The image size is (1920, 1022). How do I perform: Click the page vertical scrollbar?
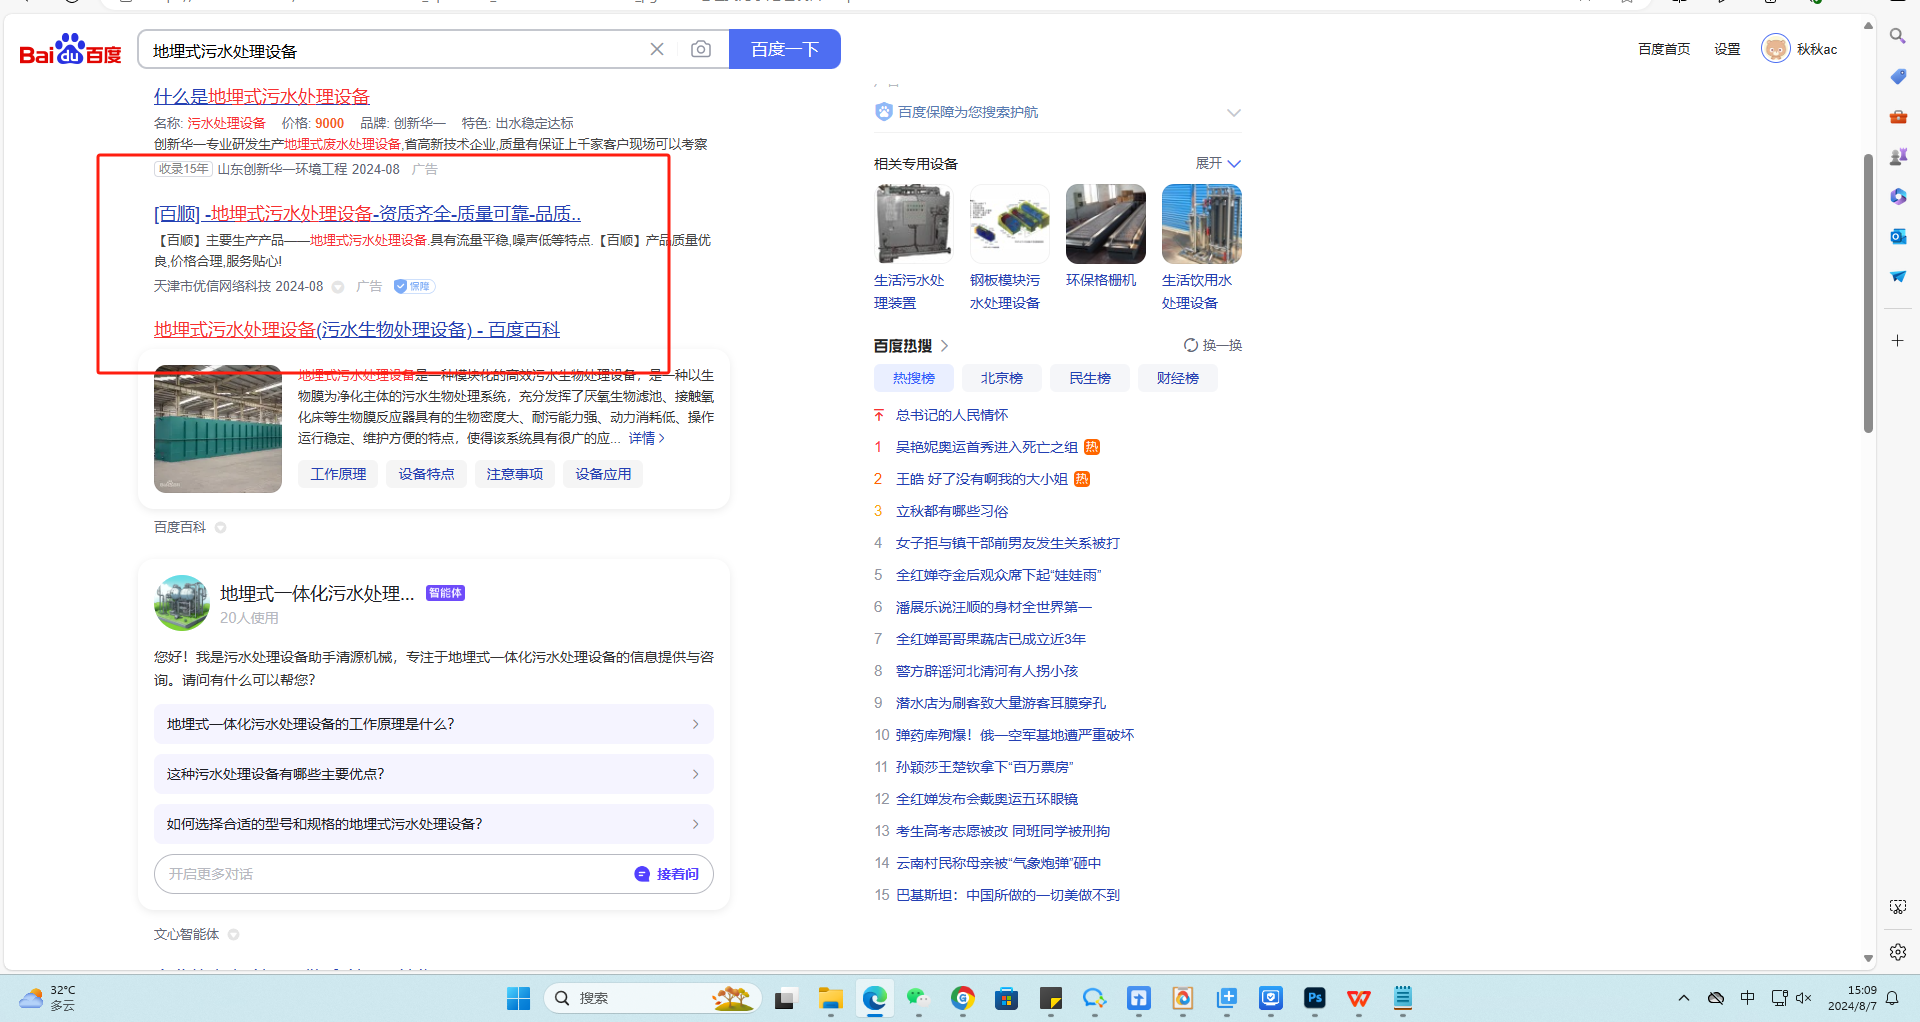[1867, 300]
